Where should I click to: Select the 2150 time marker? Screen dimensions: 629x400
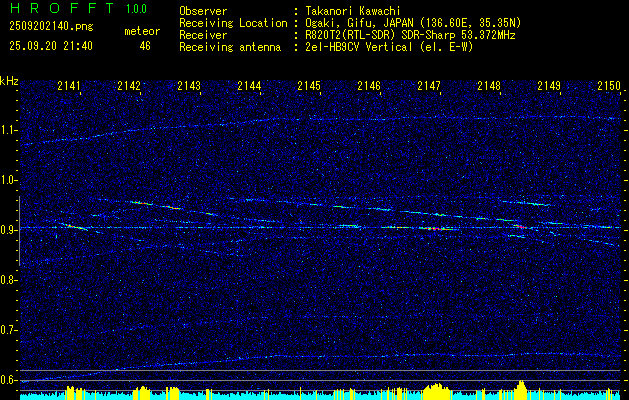(x=608, y=87)
